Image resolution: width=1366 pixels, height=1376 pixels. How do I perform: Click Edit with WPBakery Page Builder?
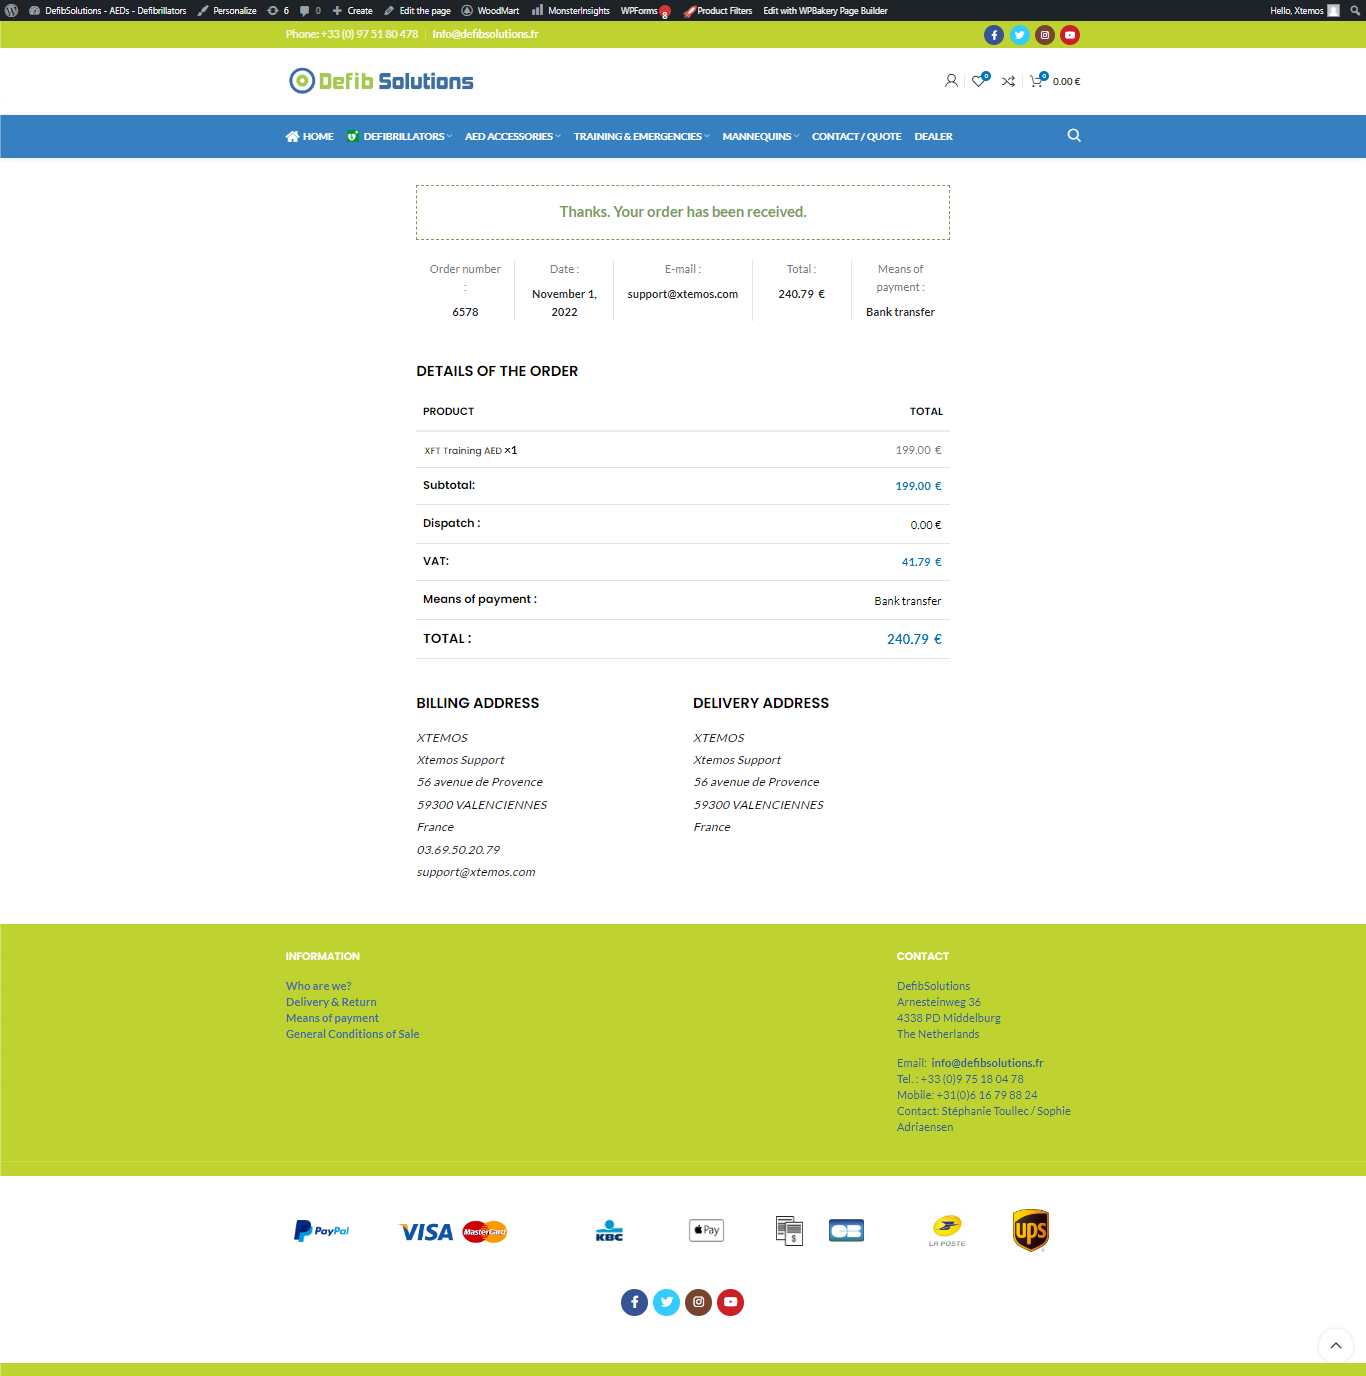(825, 11)
